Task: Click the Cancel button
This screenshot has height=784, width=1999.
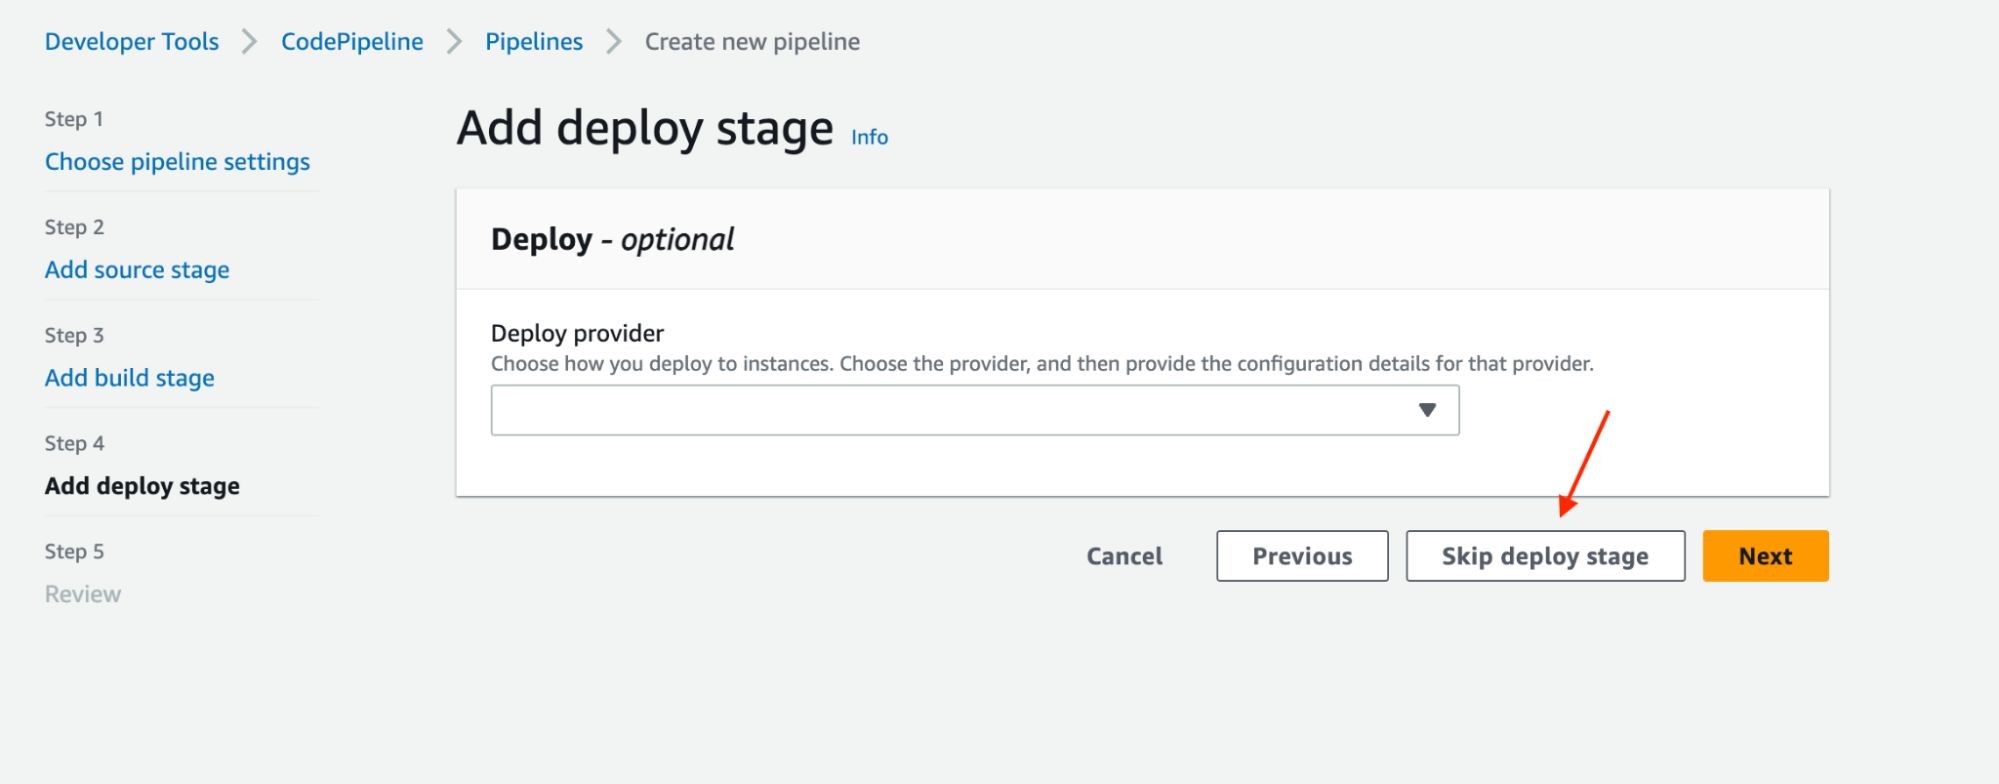Action: coord(1124,556)
